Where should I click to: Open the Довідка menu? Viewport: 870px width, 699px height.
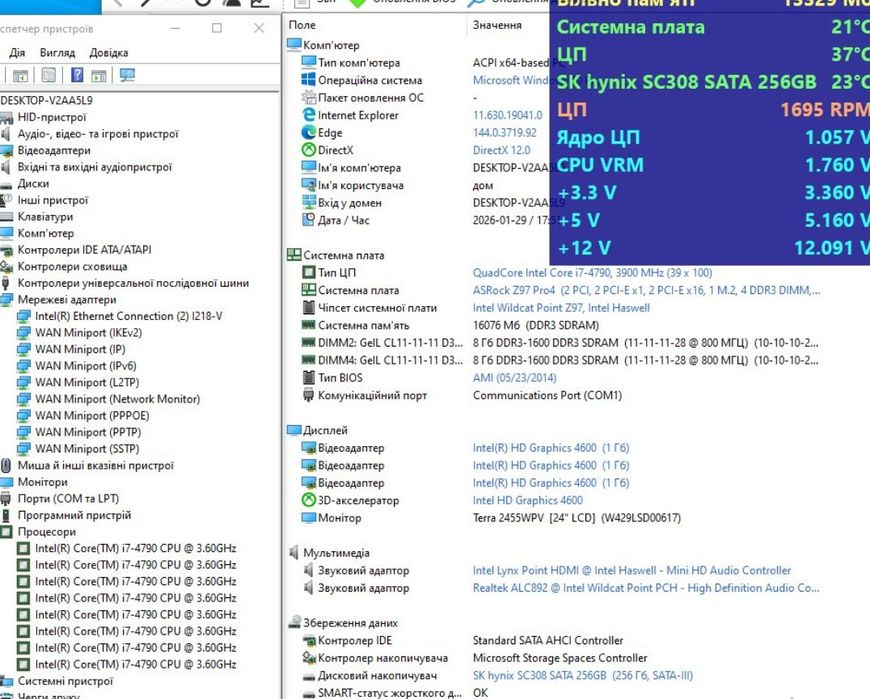tap(109, 53)
